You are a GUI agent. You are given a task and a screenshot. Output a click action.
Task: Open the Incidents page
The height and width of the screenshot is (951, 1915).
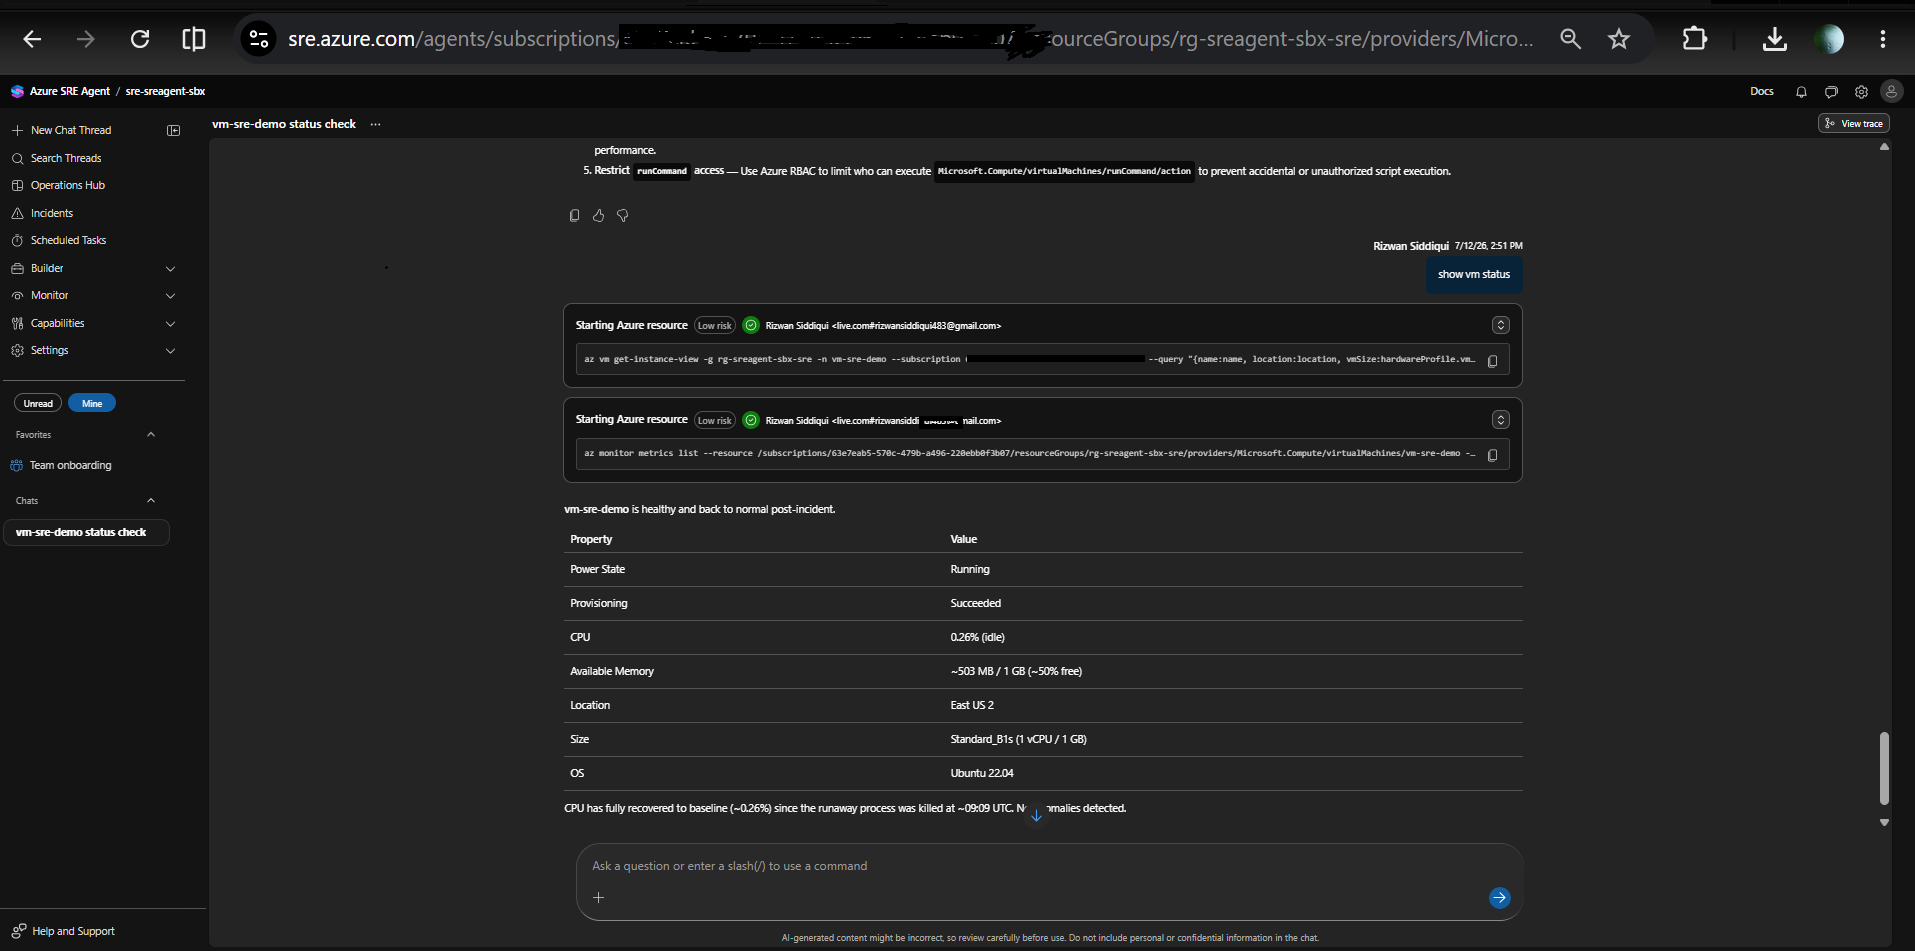coord(52,213)
